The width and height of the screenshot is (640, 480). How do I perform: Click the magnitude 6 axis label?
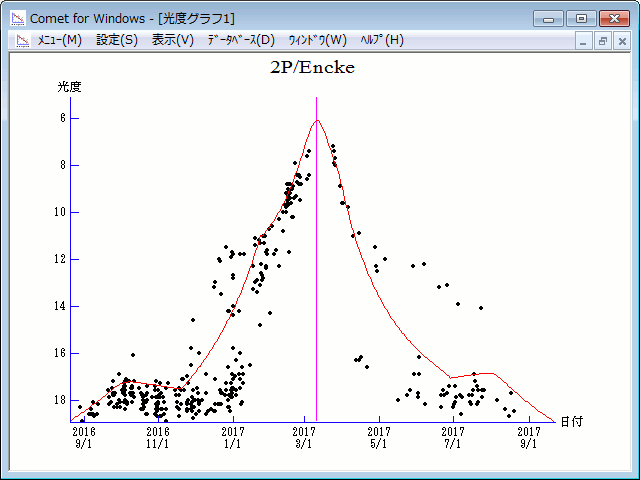tap(63, 118)
